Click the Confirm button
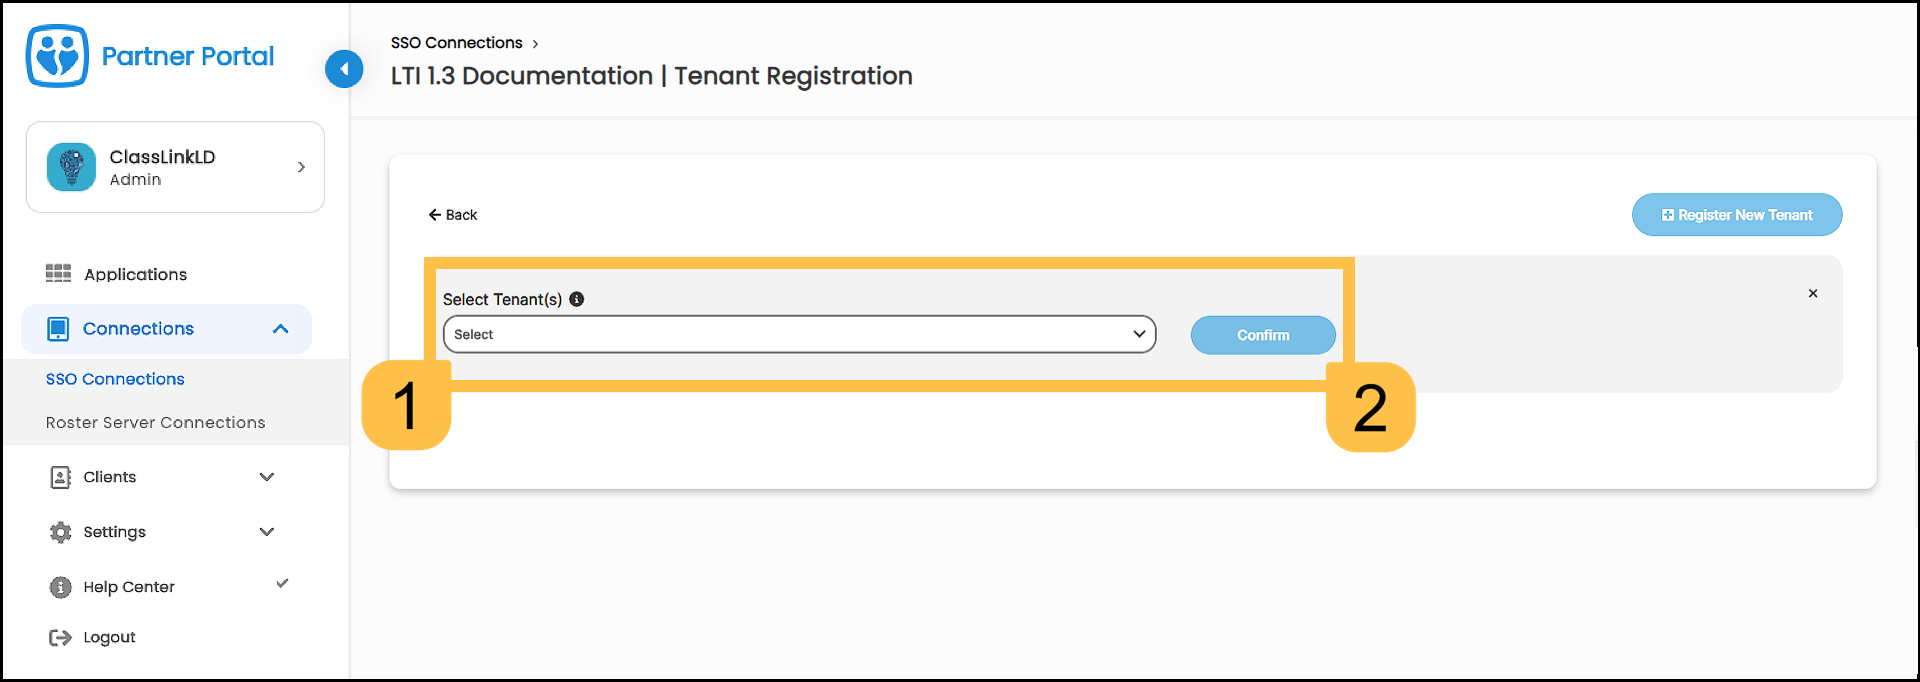 click(x=1262, y=335)
